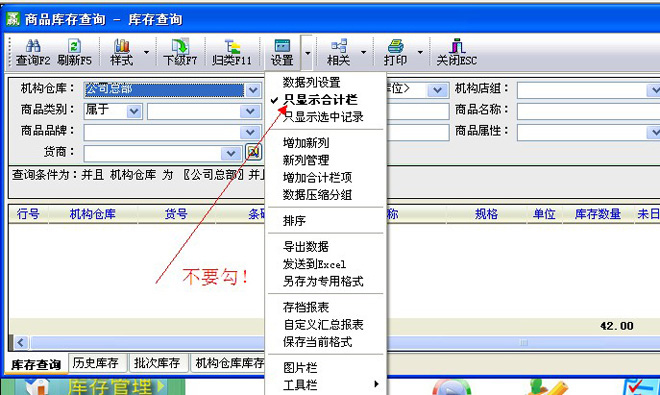Screen dimensions: 660x395
Task: Click the 下级F7 toolbar icon
Action: pyautogui.click(x=180, y=45)
